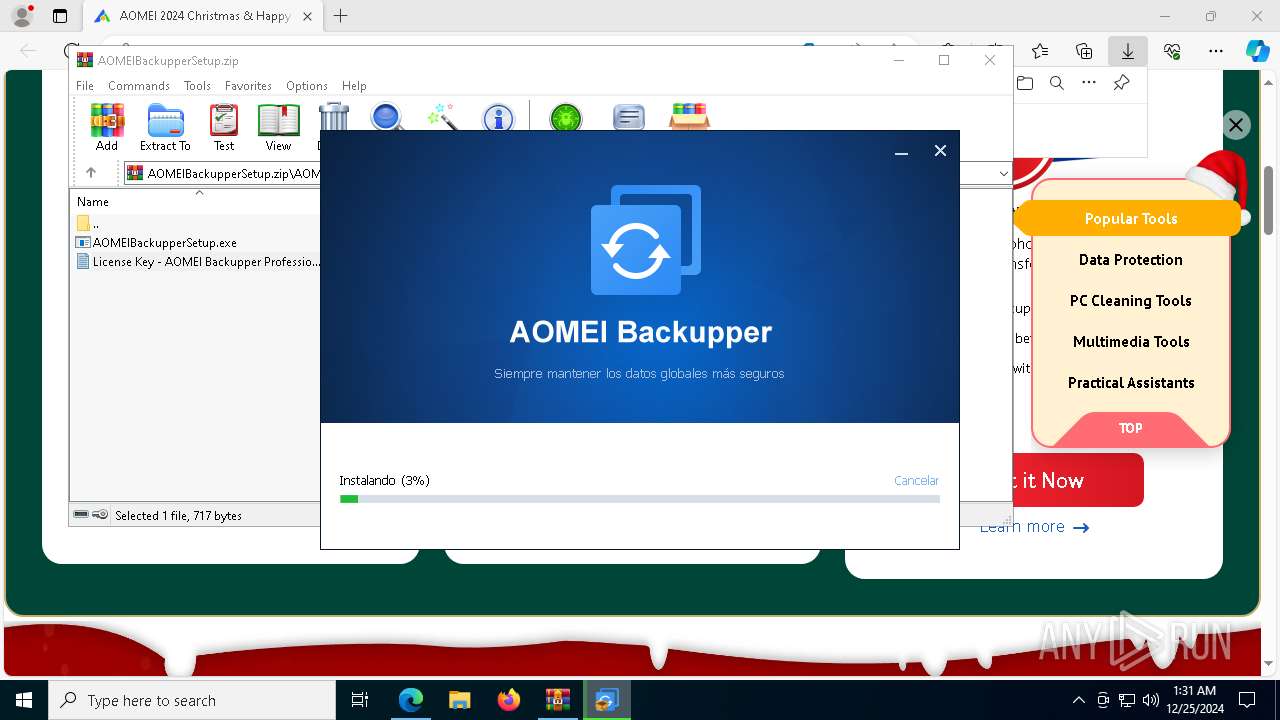
Task: Minimize the AOMEI Backupper installer
Action: coord(901,152)
